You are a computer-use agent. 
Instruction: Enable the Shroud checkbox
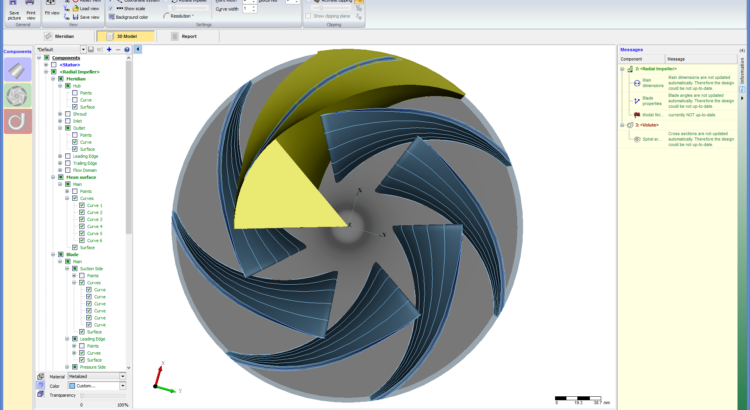point(67,114)
